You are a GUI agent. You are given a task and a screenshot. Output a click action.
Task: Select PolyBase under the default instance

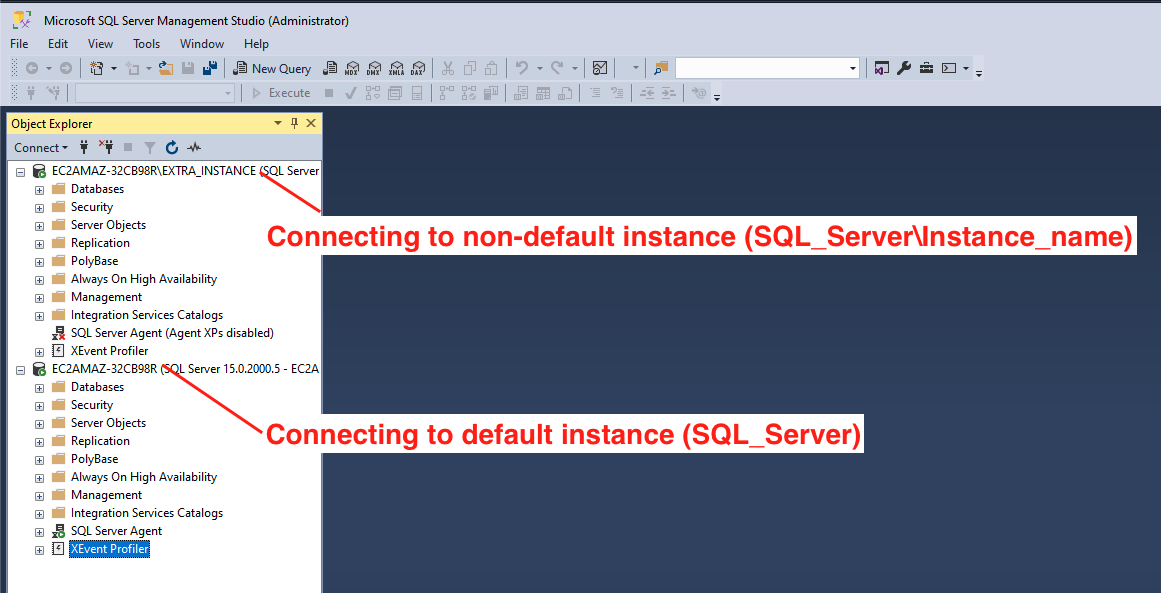point(94,459)
